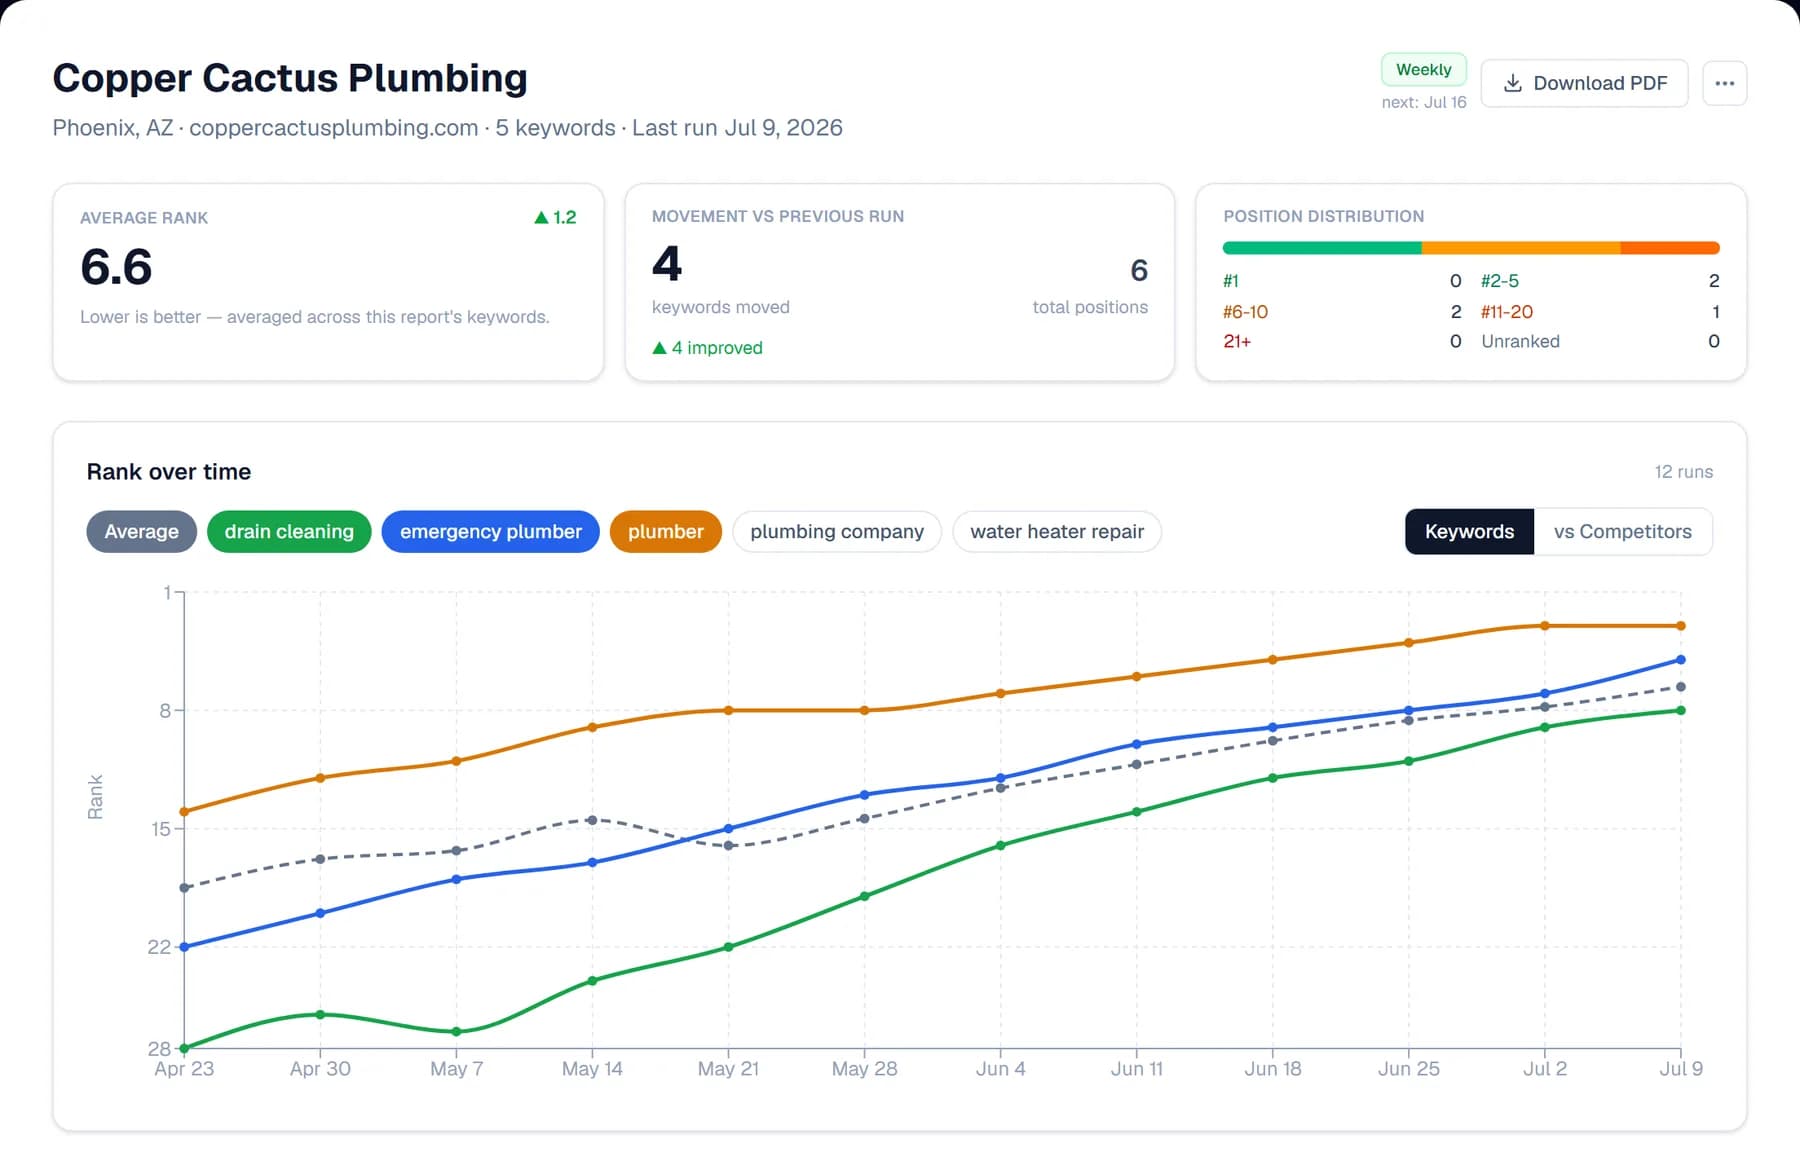Enable the plumbing company keyword chip
The width and height of the screenshot is (1800, 1153).
[837, 532]
